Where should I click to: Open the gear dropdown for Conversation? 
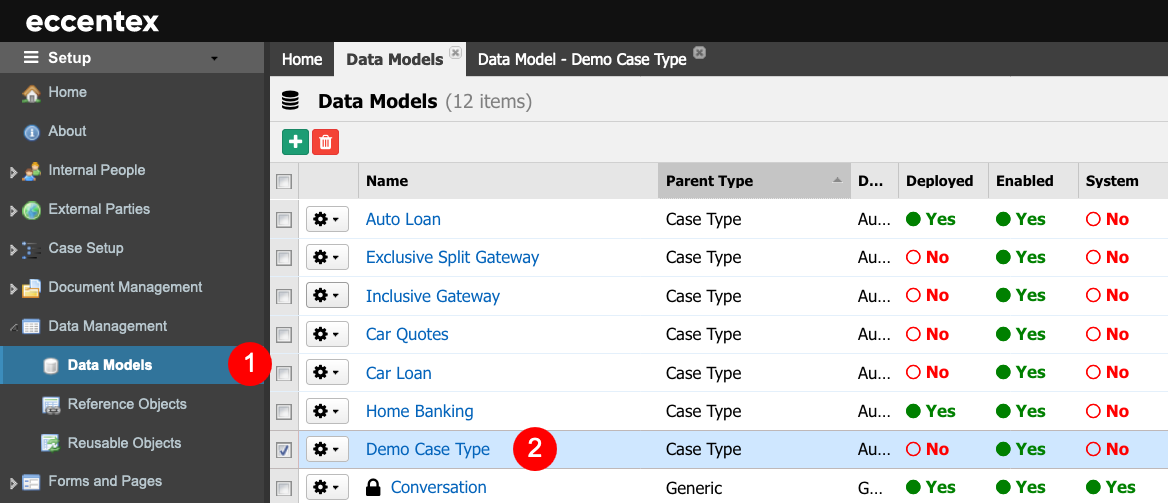point(327,488)
